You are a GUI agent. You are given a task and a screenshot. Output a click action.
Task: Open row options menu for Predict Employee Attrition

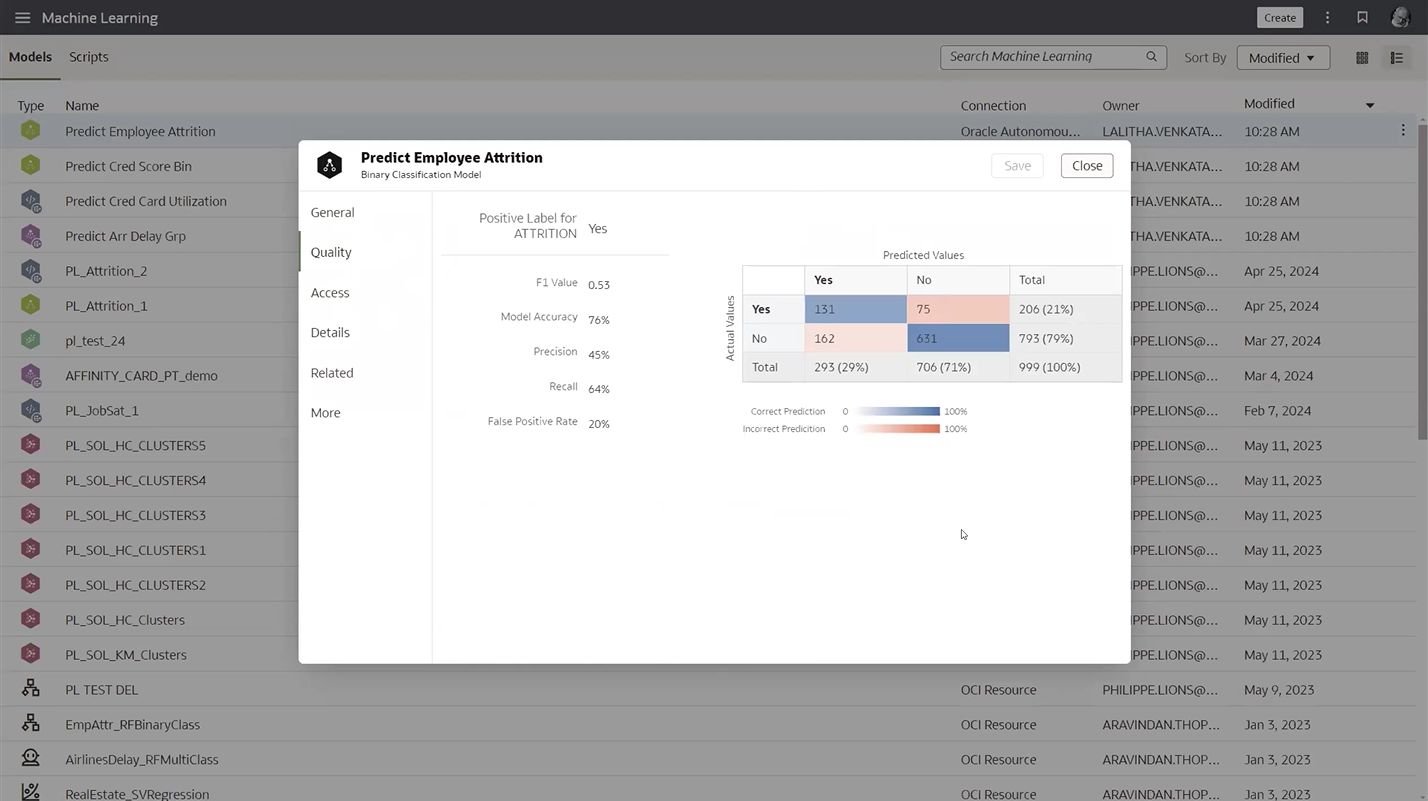(x=1403, y=130)
